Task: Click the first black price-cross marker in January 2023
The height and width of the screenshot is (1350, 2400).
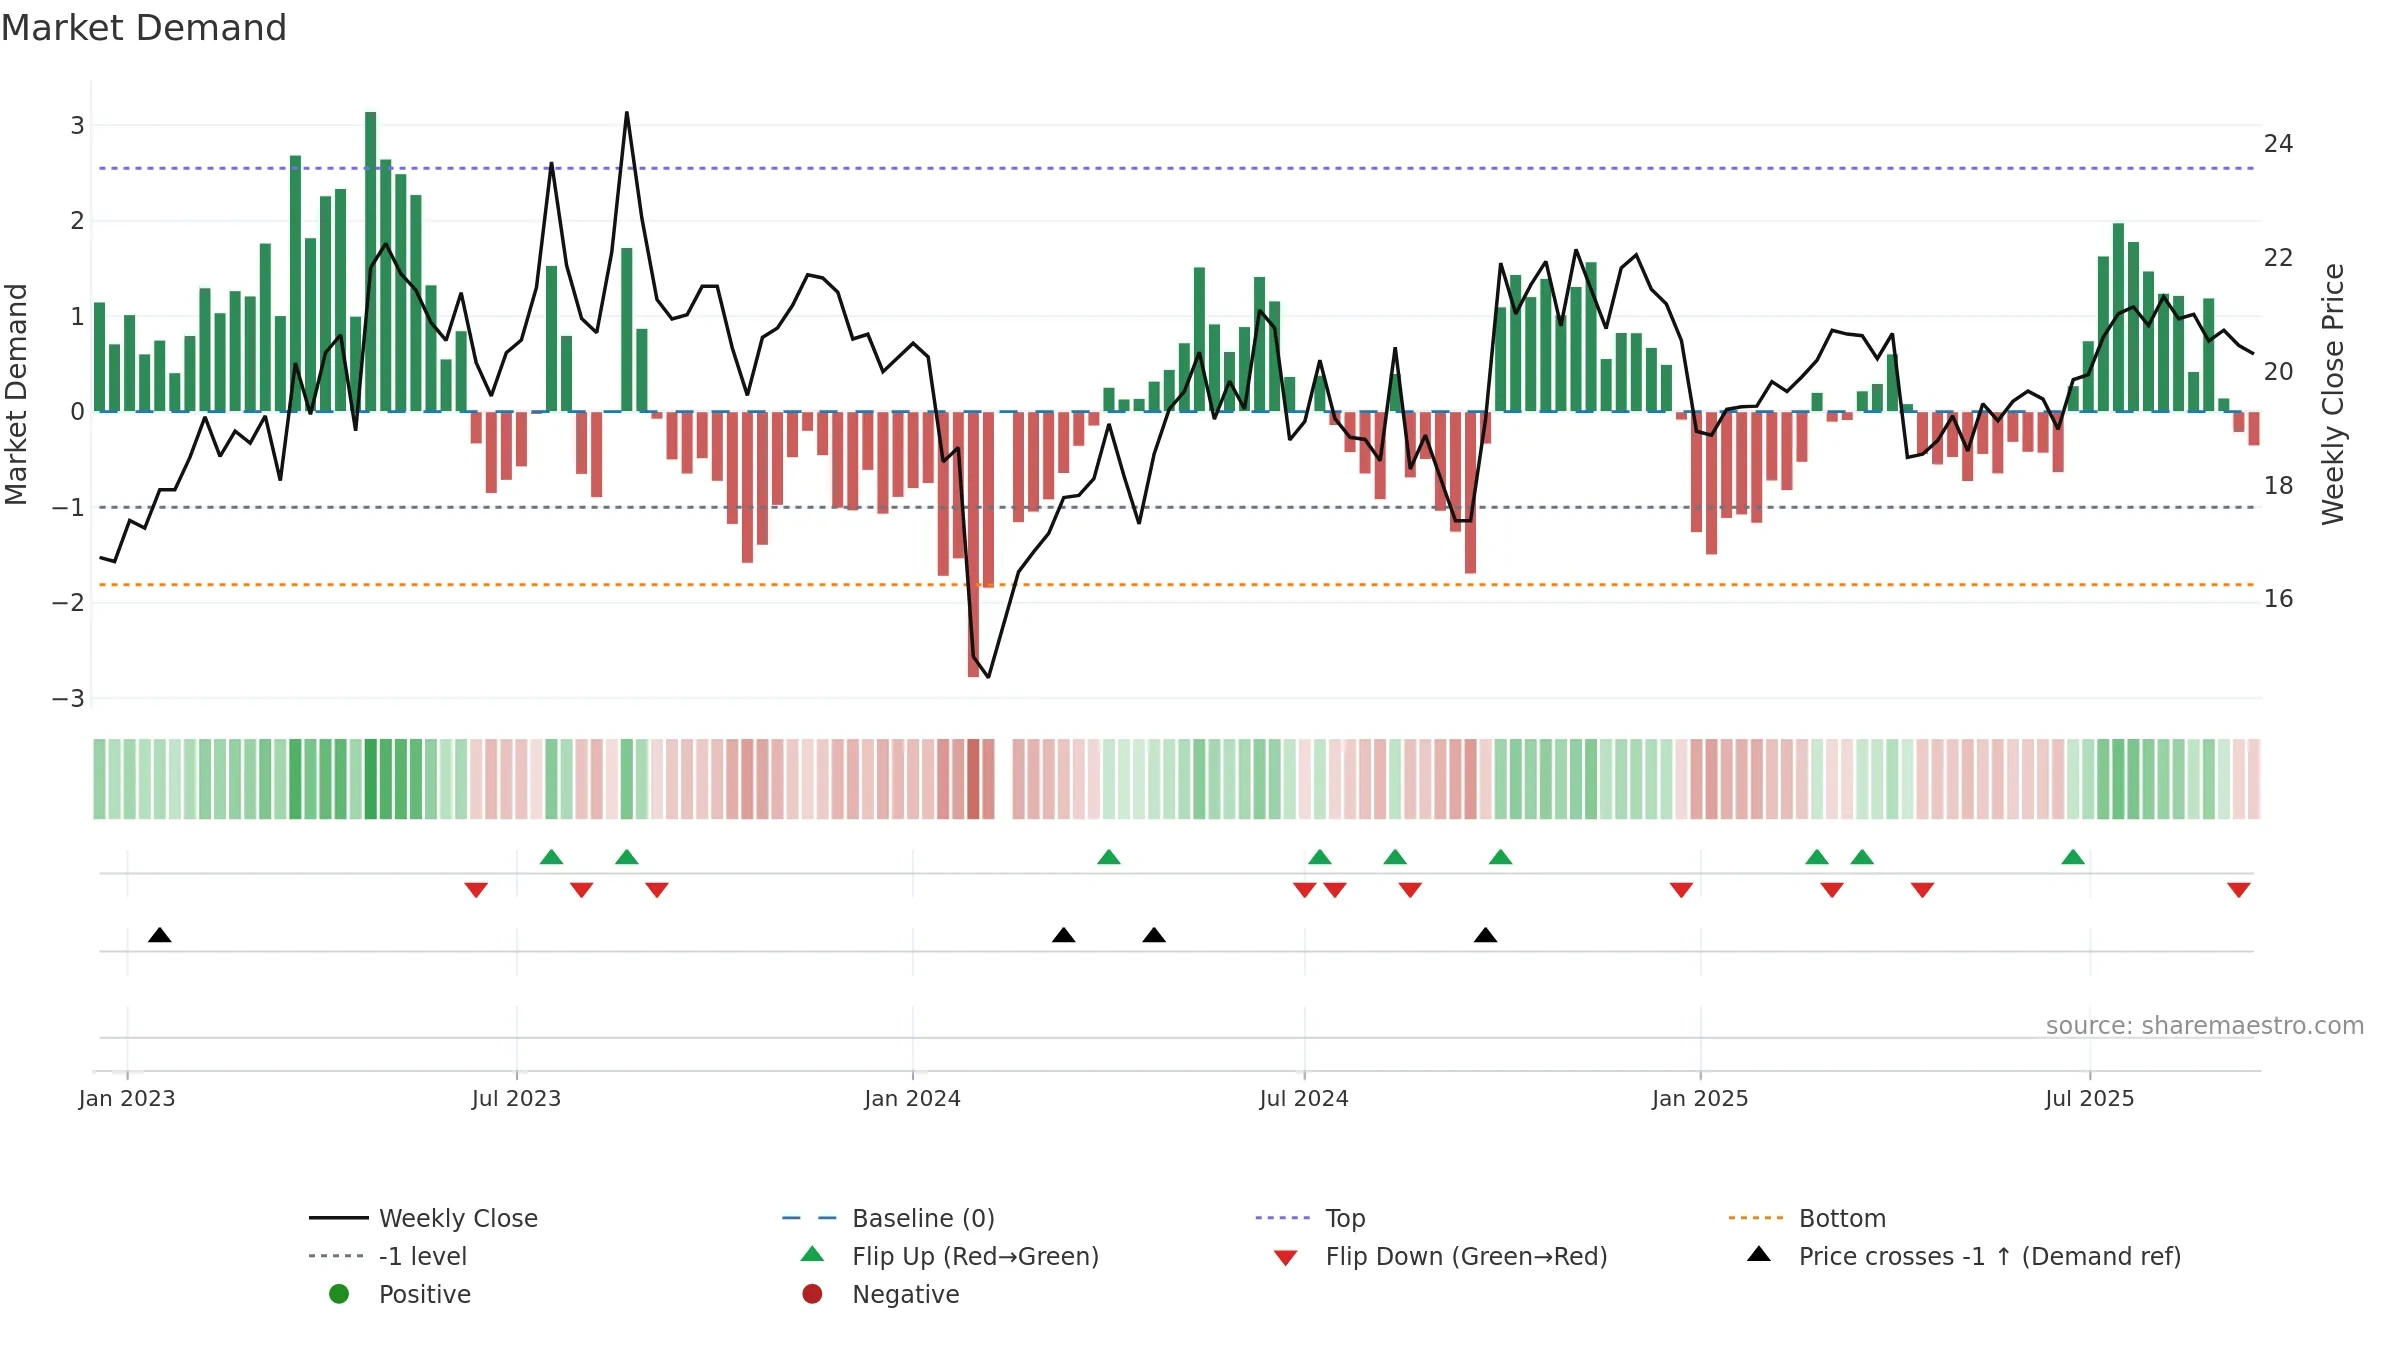Action: (160, 935)
